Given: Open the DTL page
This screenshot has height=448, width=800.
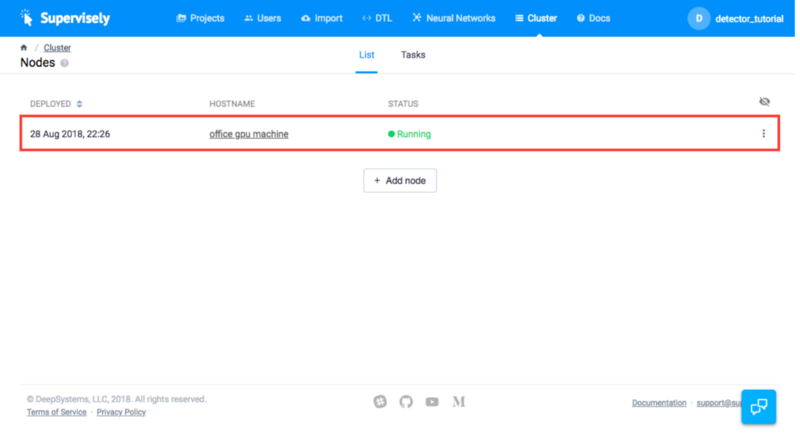Looking at the screenshot, I should tap(377, 18).
